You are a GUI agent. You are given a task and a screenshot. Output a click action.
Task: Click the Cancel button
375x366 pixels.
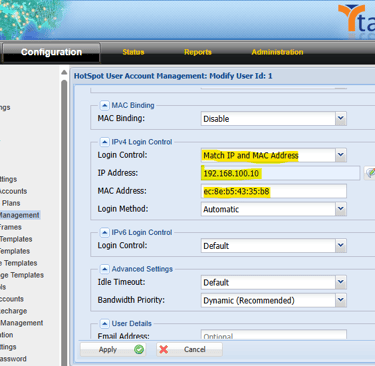(189, 349)
